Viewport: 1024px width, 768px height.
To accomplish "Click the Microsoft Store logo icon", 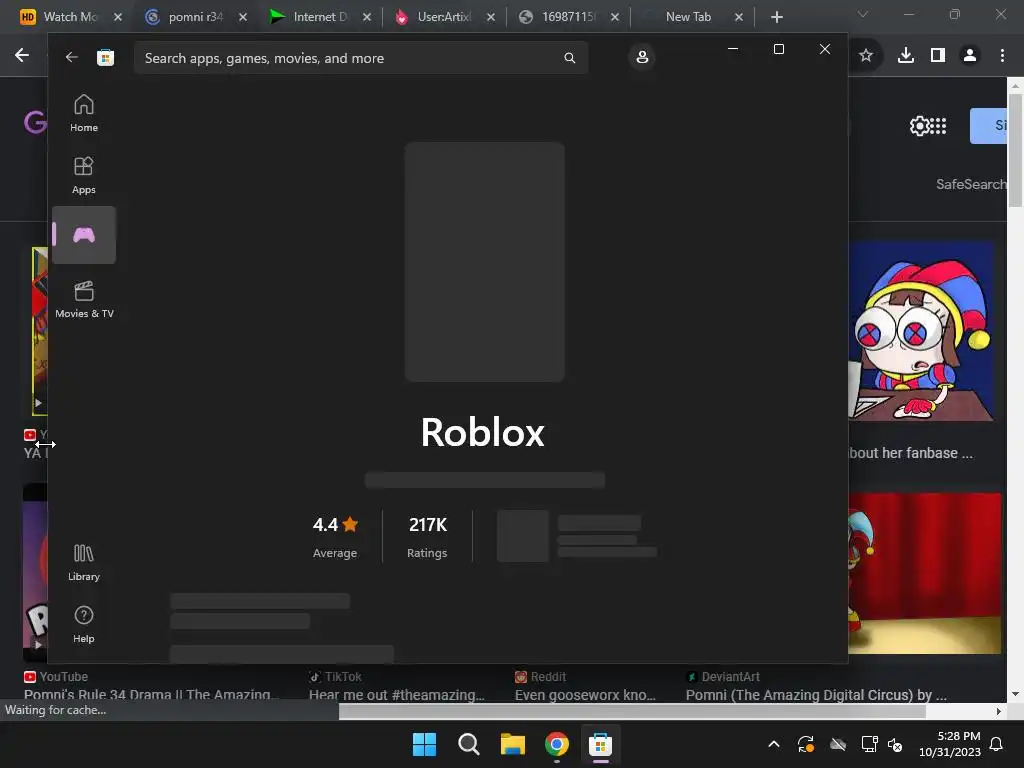I will pos(105,57).
